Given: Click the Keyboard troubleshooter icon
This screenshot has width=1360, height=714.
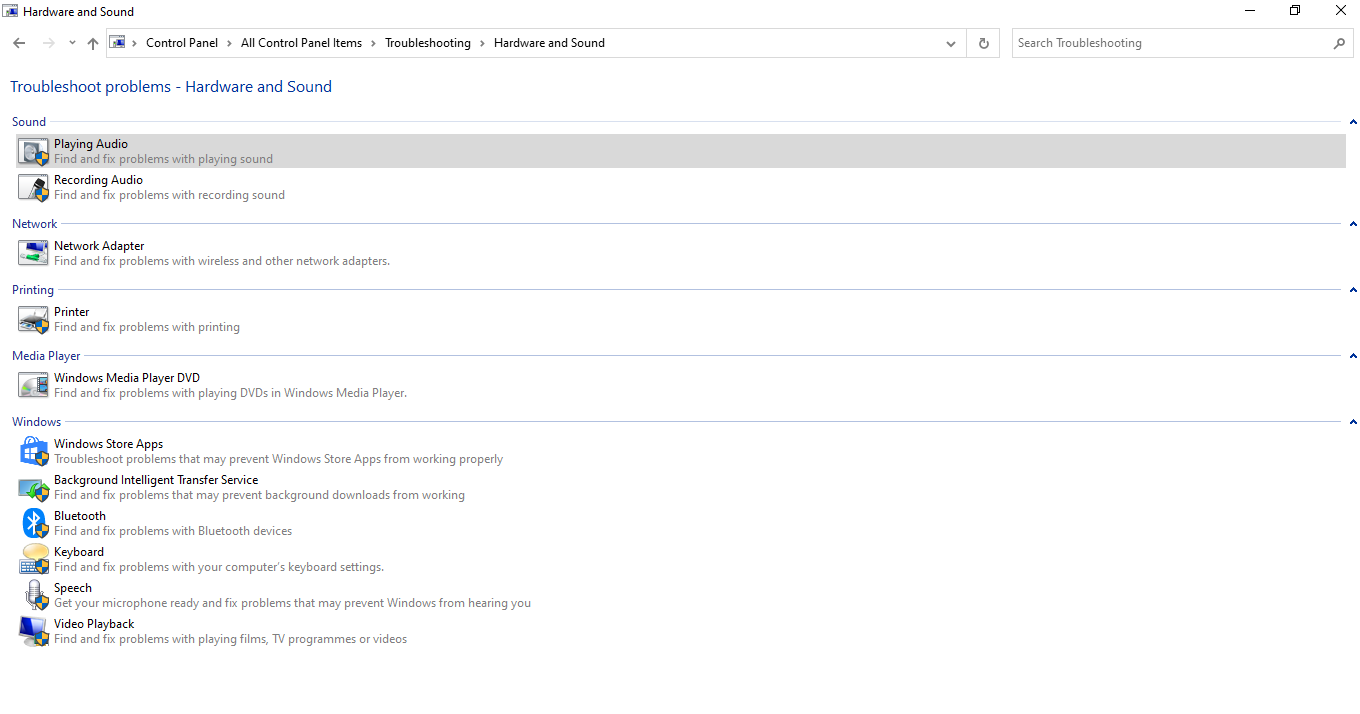Looking at the screenshot, I should [34, 560].
